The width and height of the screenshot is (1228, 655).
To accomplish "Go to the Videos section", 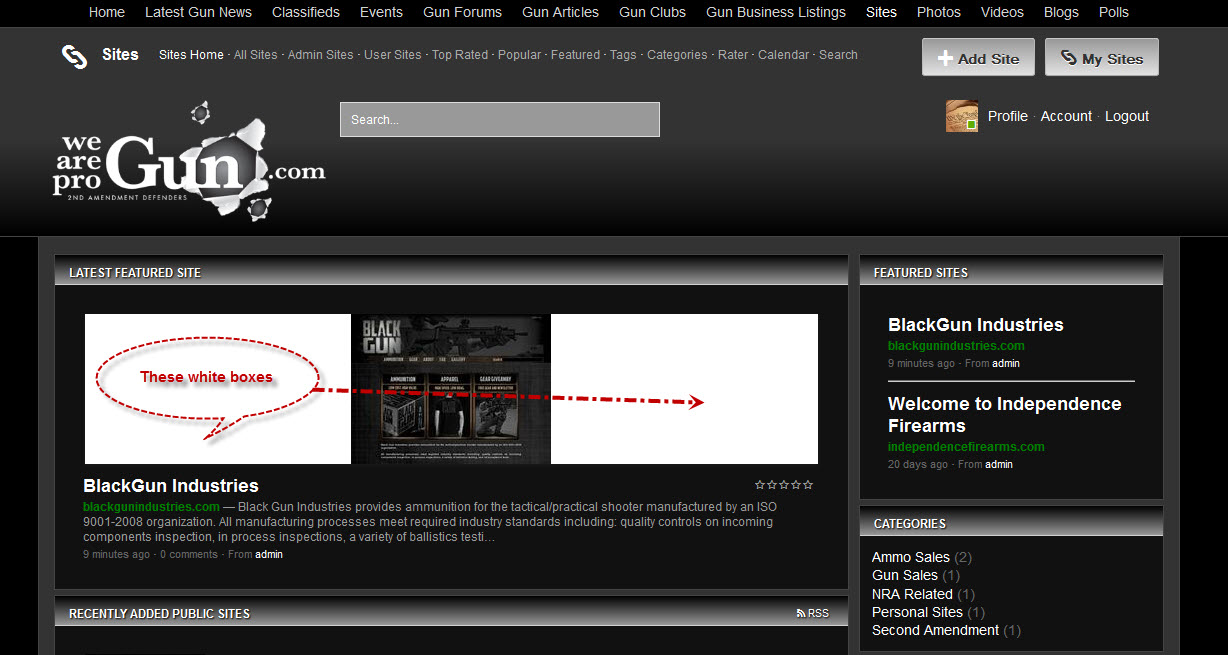I will [1002, 12].
